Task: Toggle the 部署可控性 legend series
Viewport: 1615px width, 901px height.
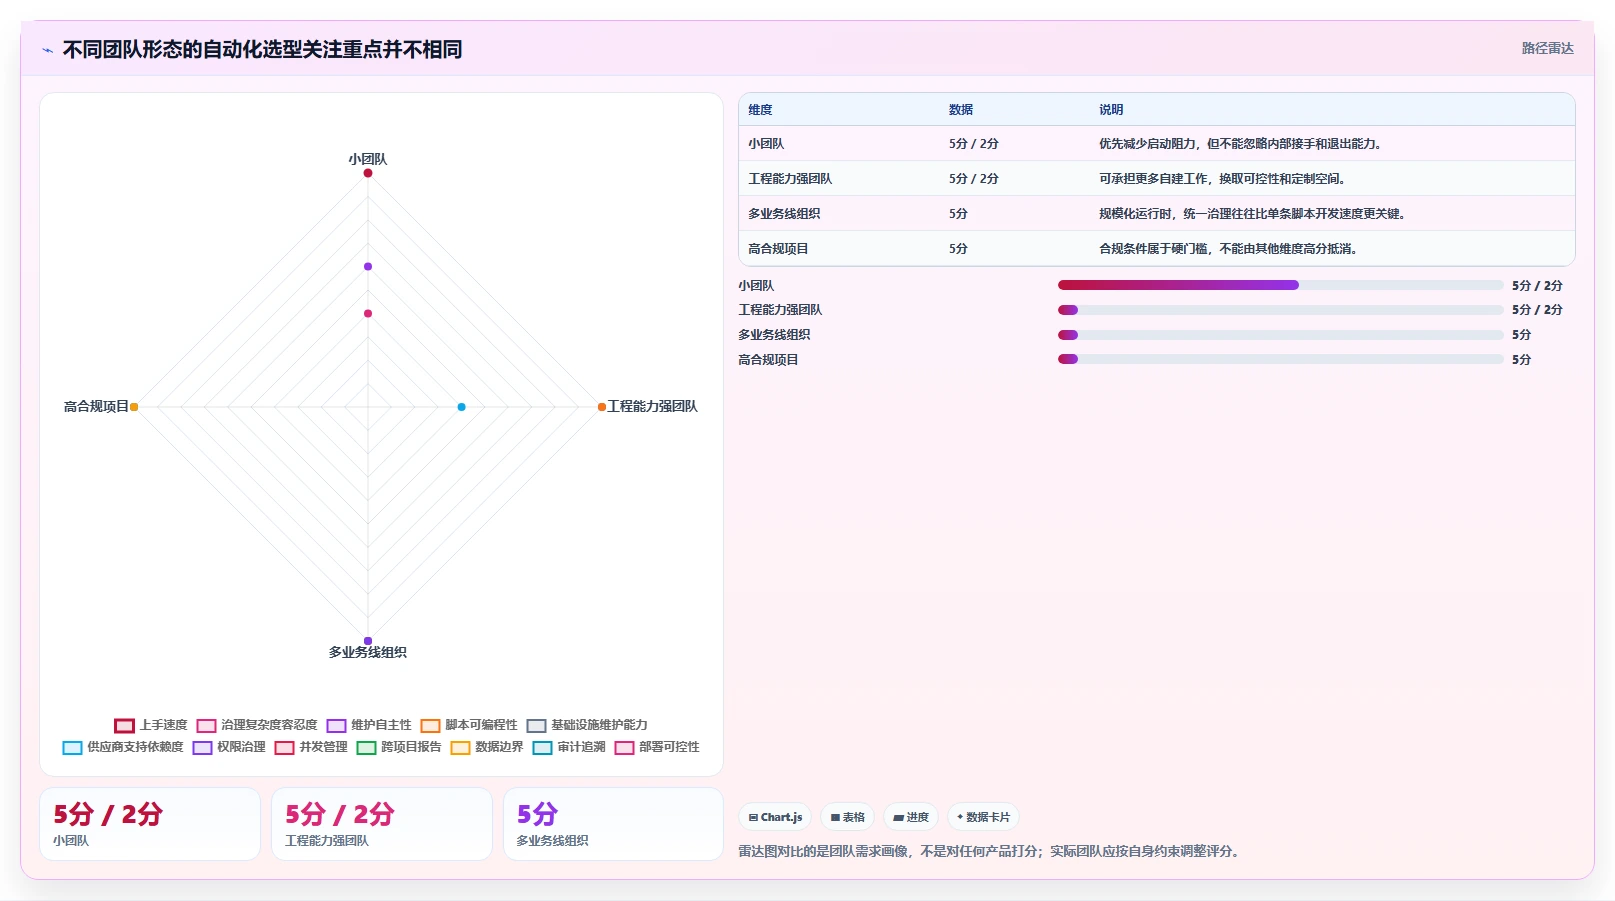Action: [x=657, y=747]
